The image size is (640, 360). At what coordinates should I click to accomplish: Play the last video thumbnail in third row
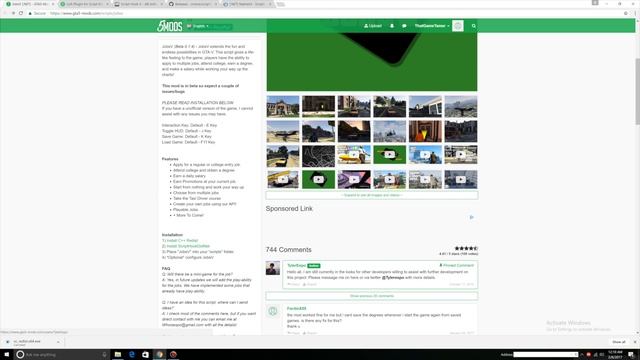coord(461,155)
